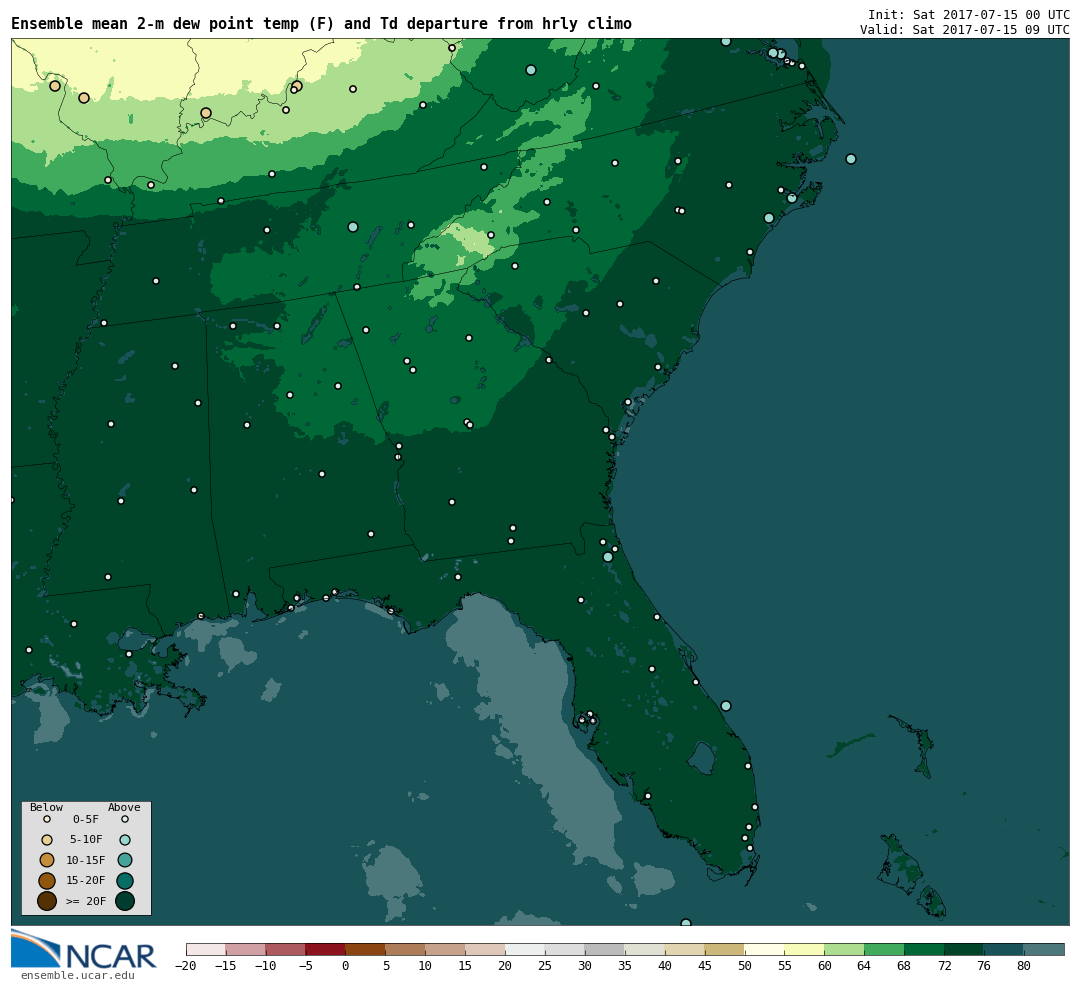Click the map title text
Viewport: 1080px width, 988px height.
(x=321, y=24)
